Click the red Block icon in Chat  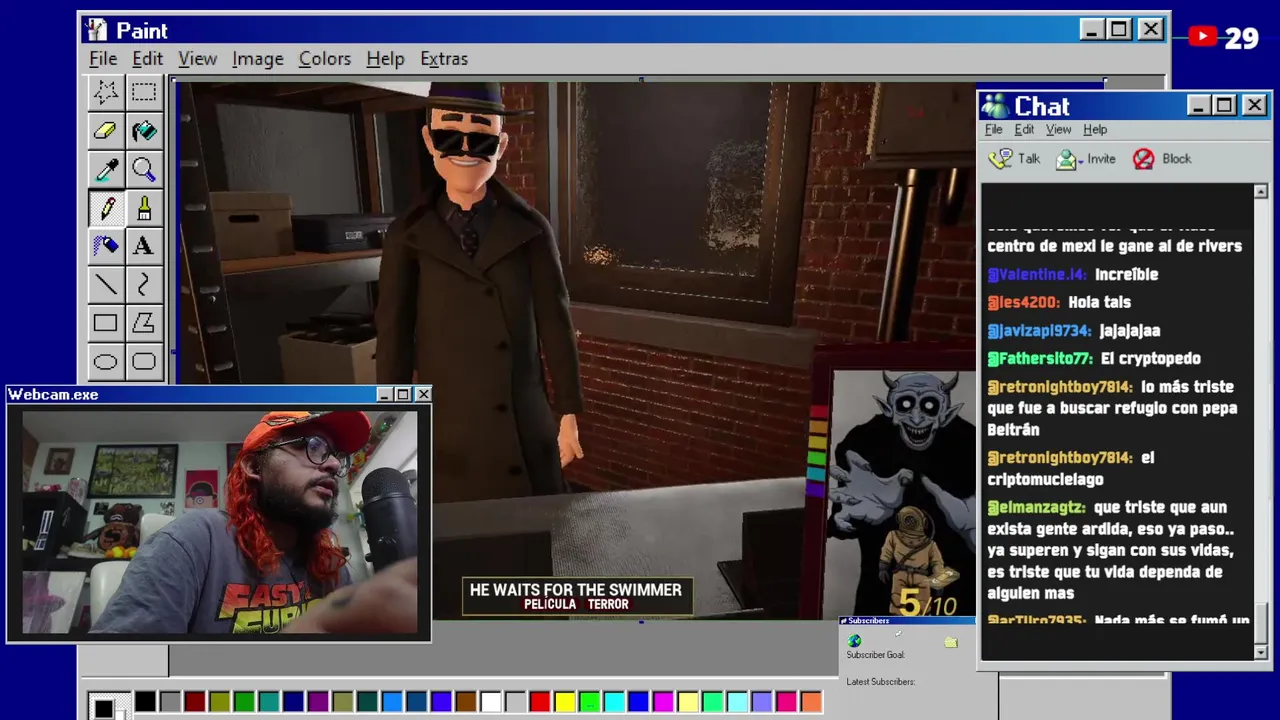pos(1144,159)
